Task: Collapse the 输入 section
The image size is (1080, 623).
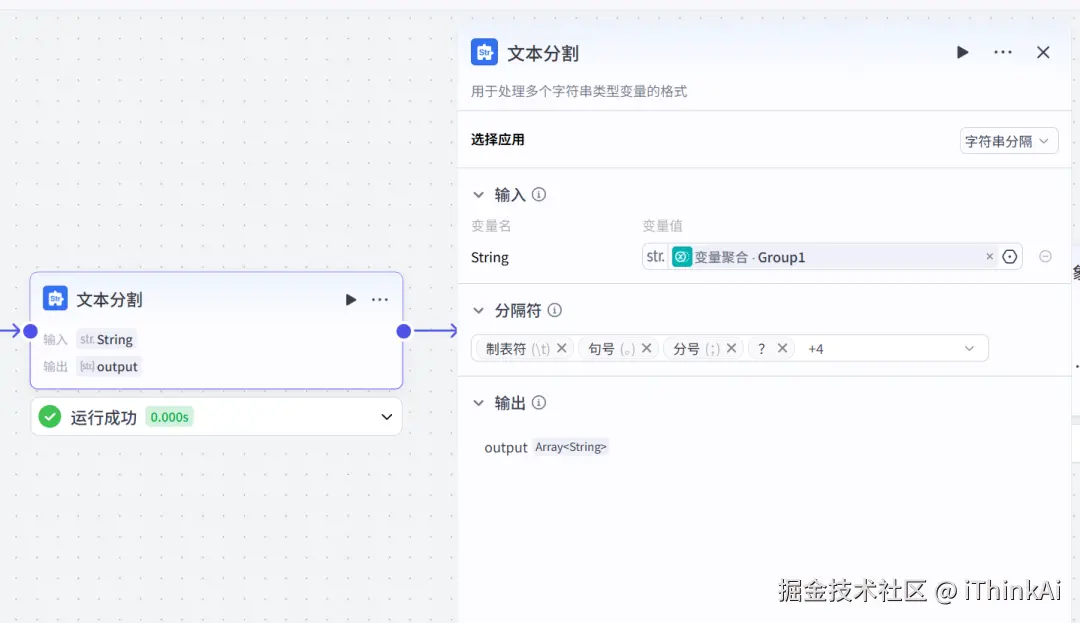Action: (478, 194)
